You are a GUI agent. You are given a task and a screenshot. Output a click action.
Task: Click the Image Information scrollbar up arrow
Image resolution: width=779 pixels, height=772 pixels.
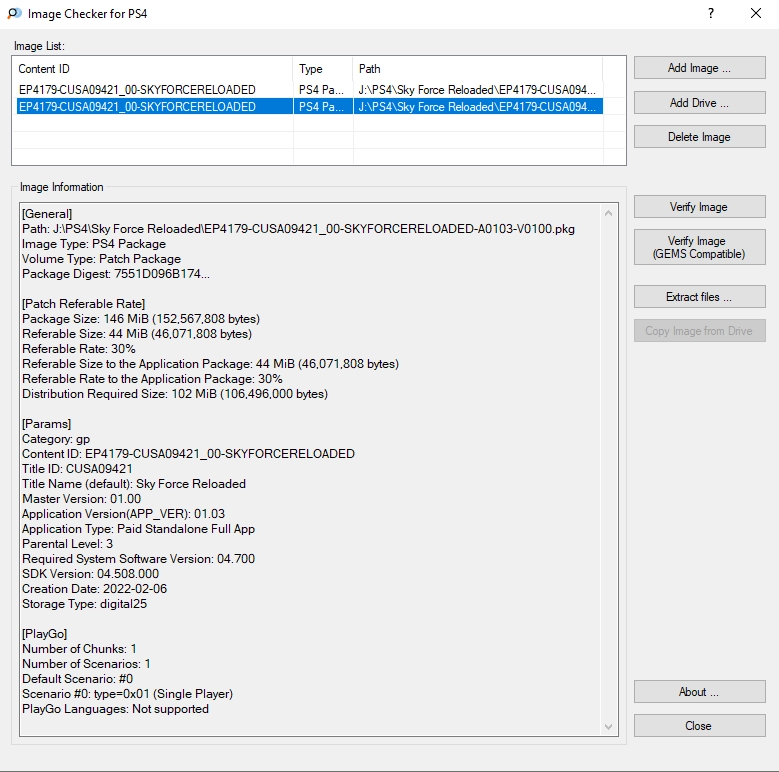(608, 213)
